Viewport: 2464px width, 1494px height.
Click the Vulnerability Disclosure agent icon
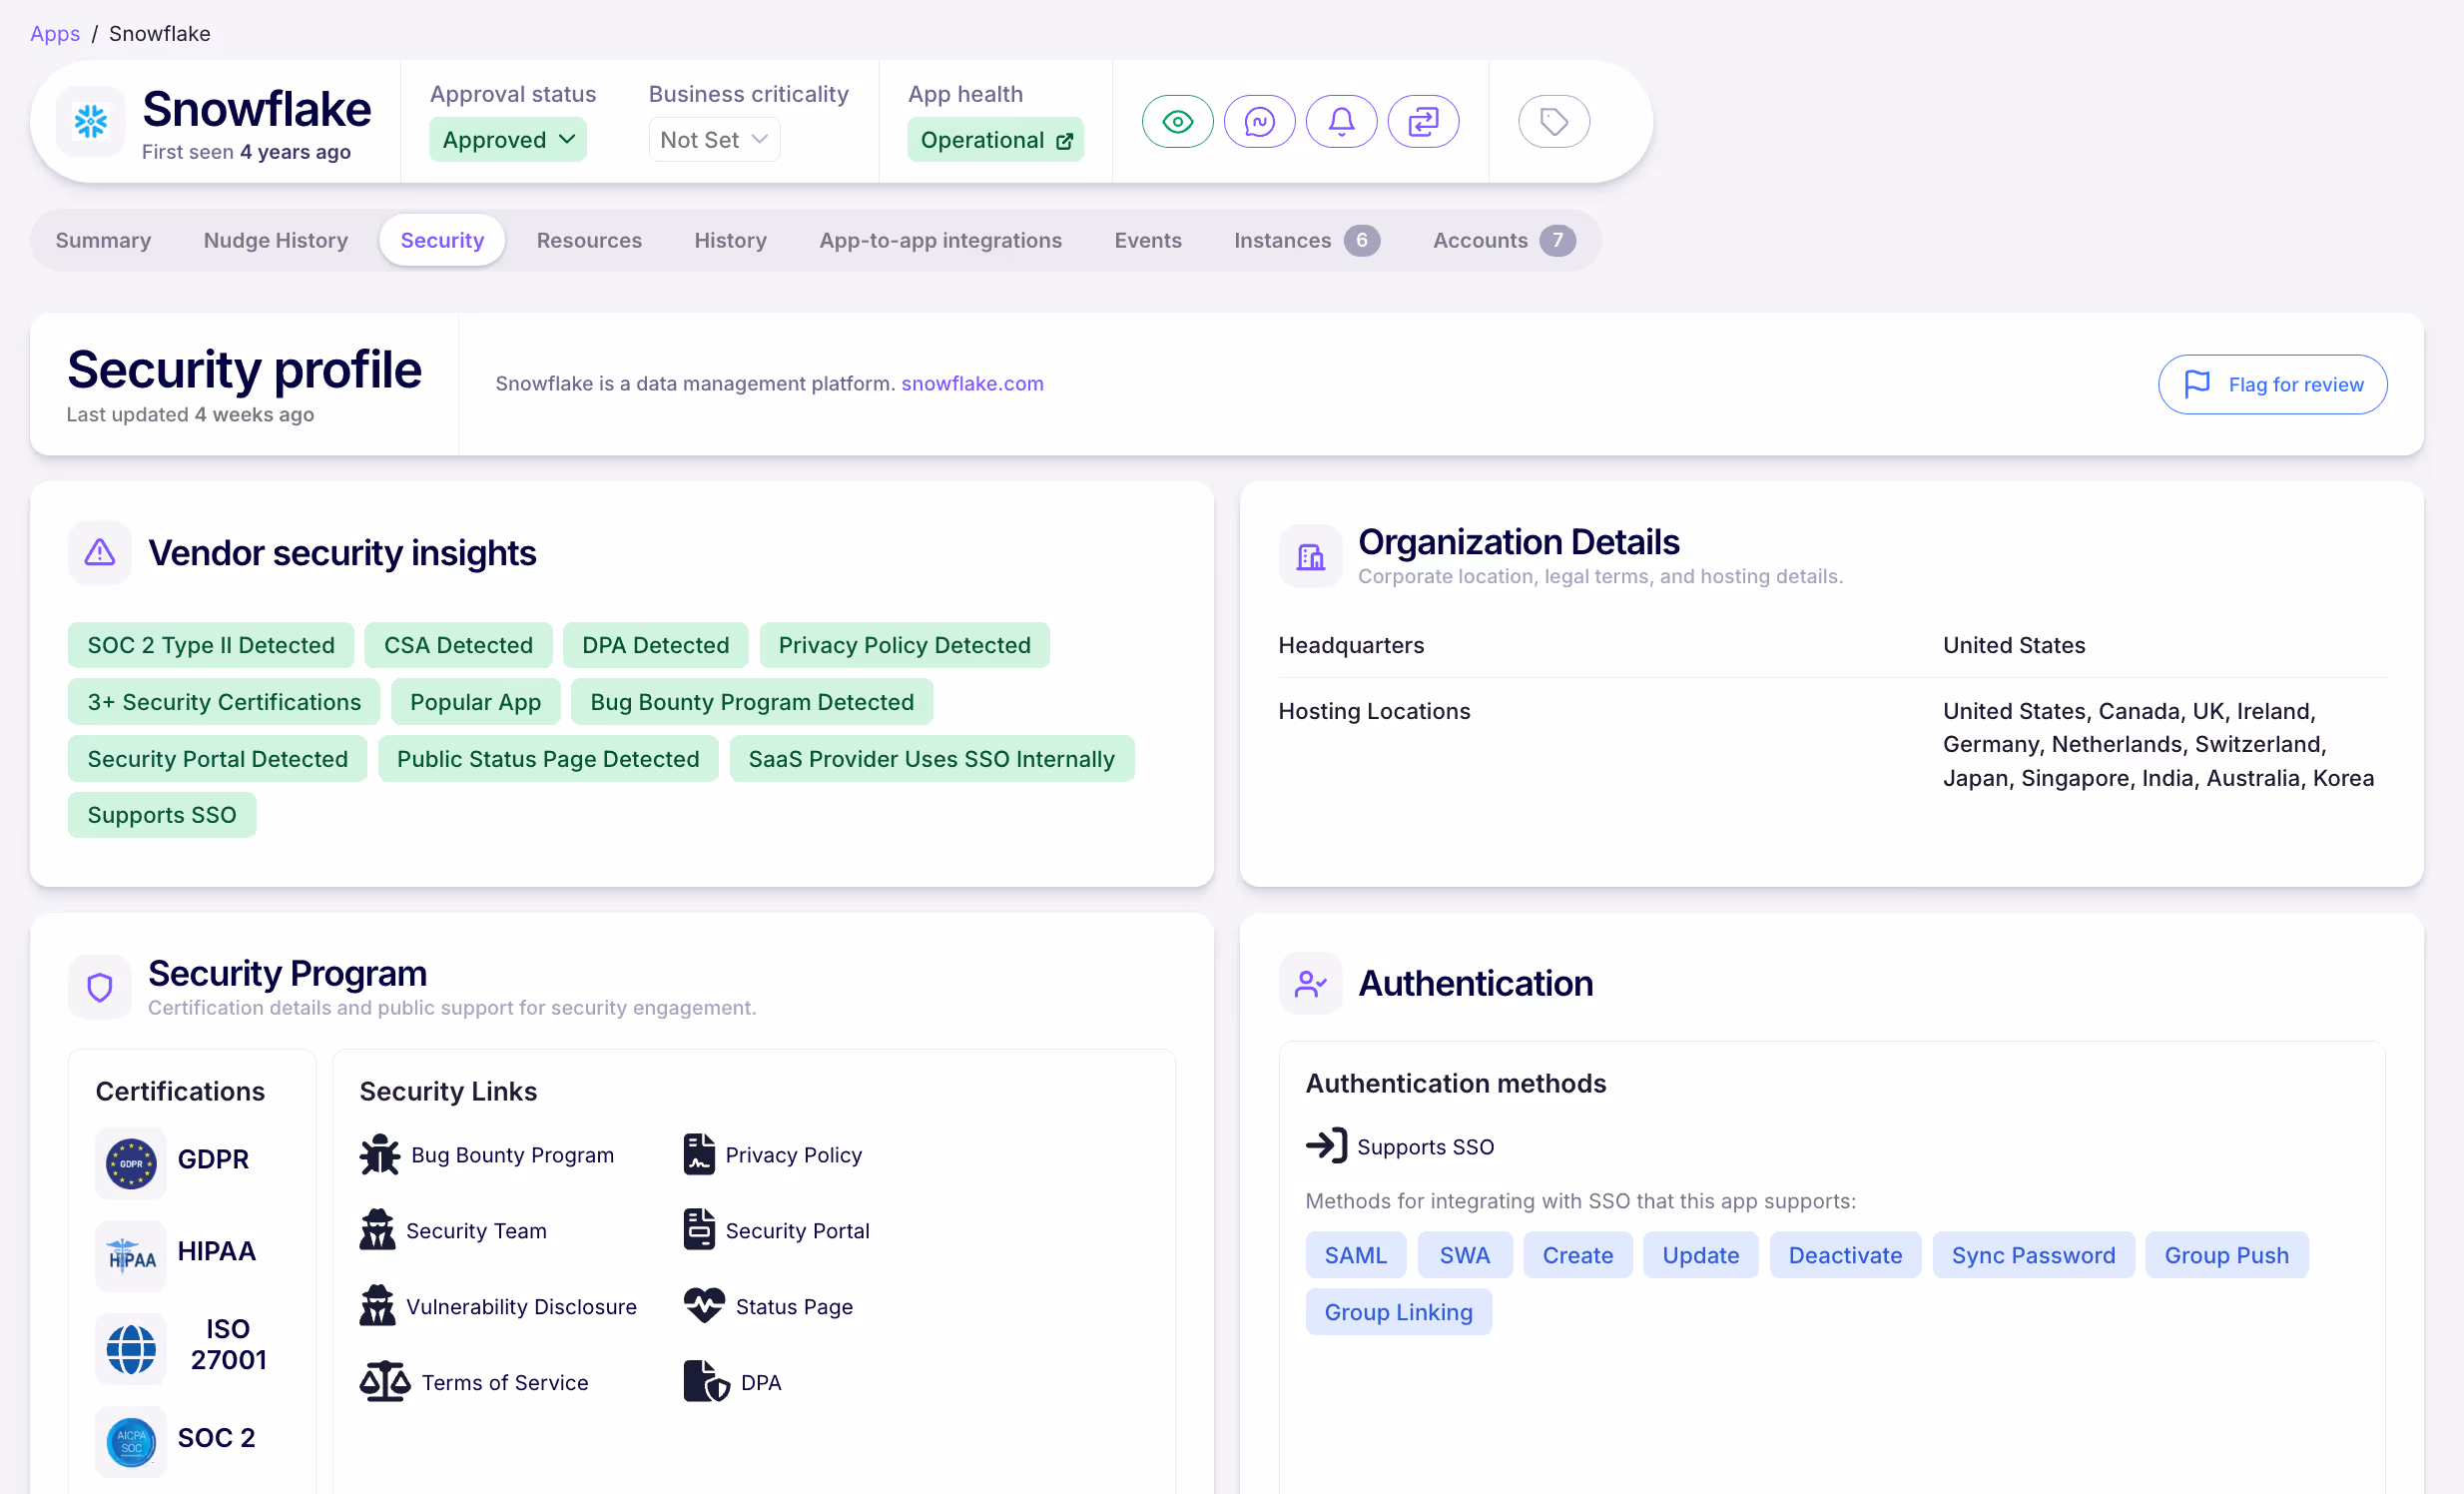[x=377, y=1307]
